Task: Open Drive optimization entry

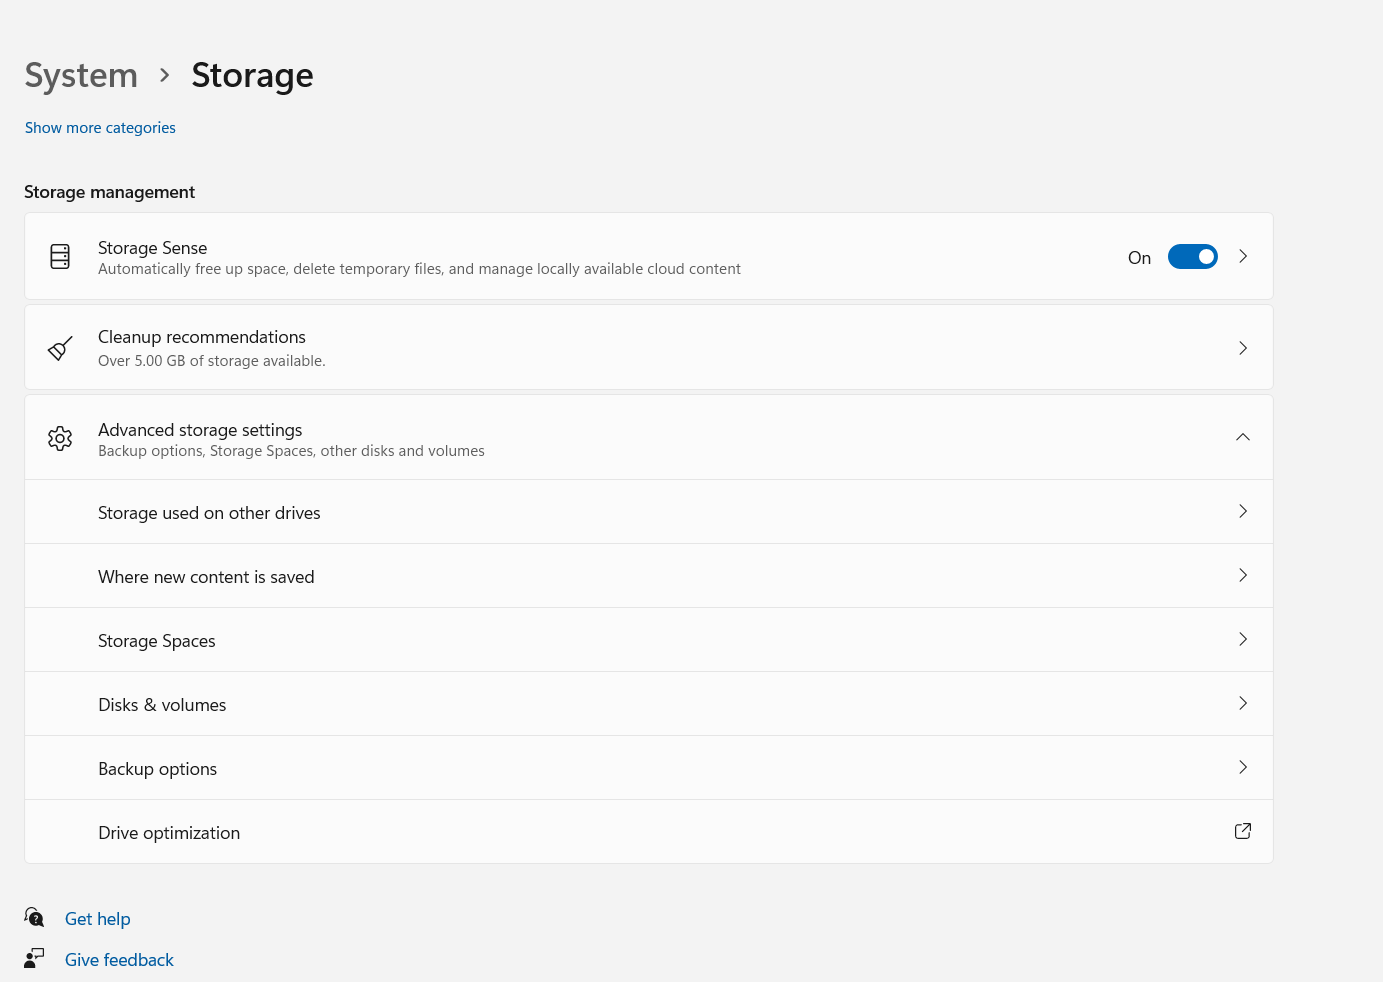Action: coord(169,833)
